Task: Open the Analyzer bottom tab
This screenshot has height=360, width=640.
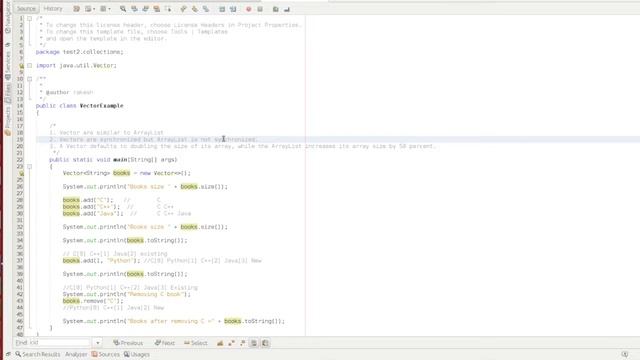Action: (76, 354)
